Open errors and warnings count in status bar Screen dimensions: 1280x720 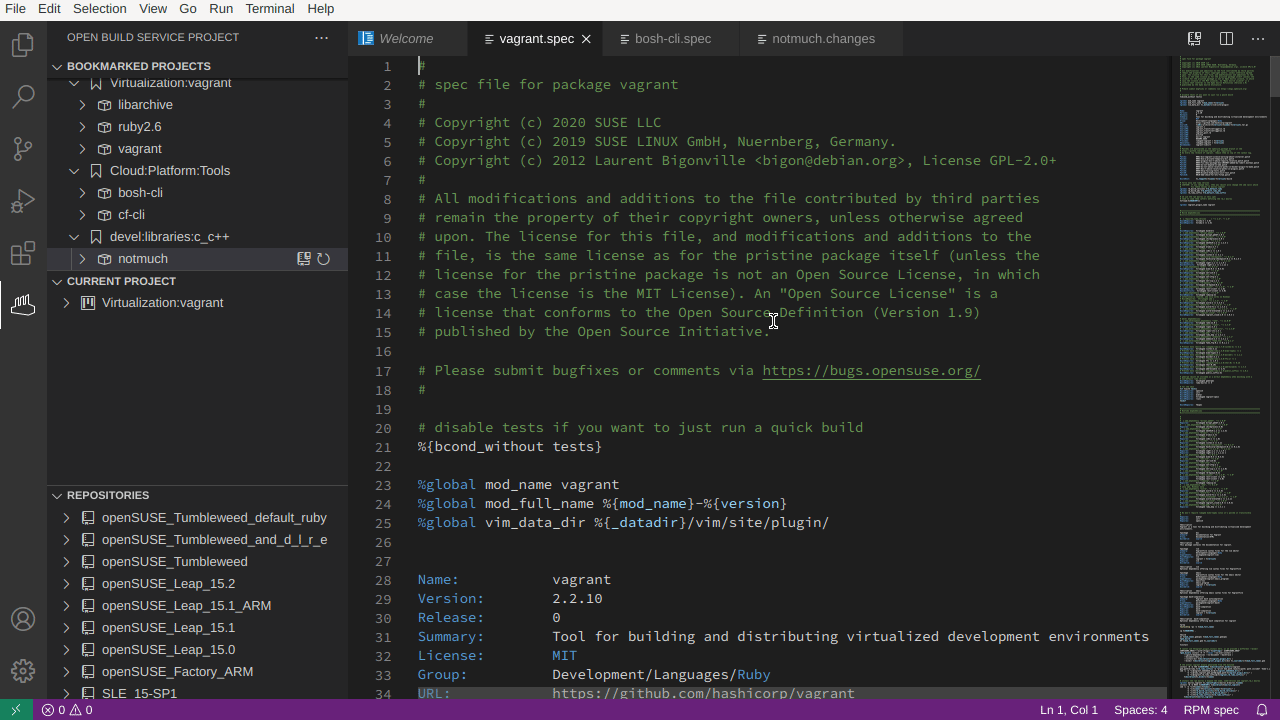(x=67, y=710)
